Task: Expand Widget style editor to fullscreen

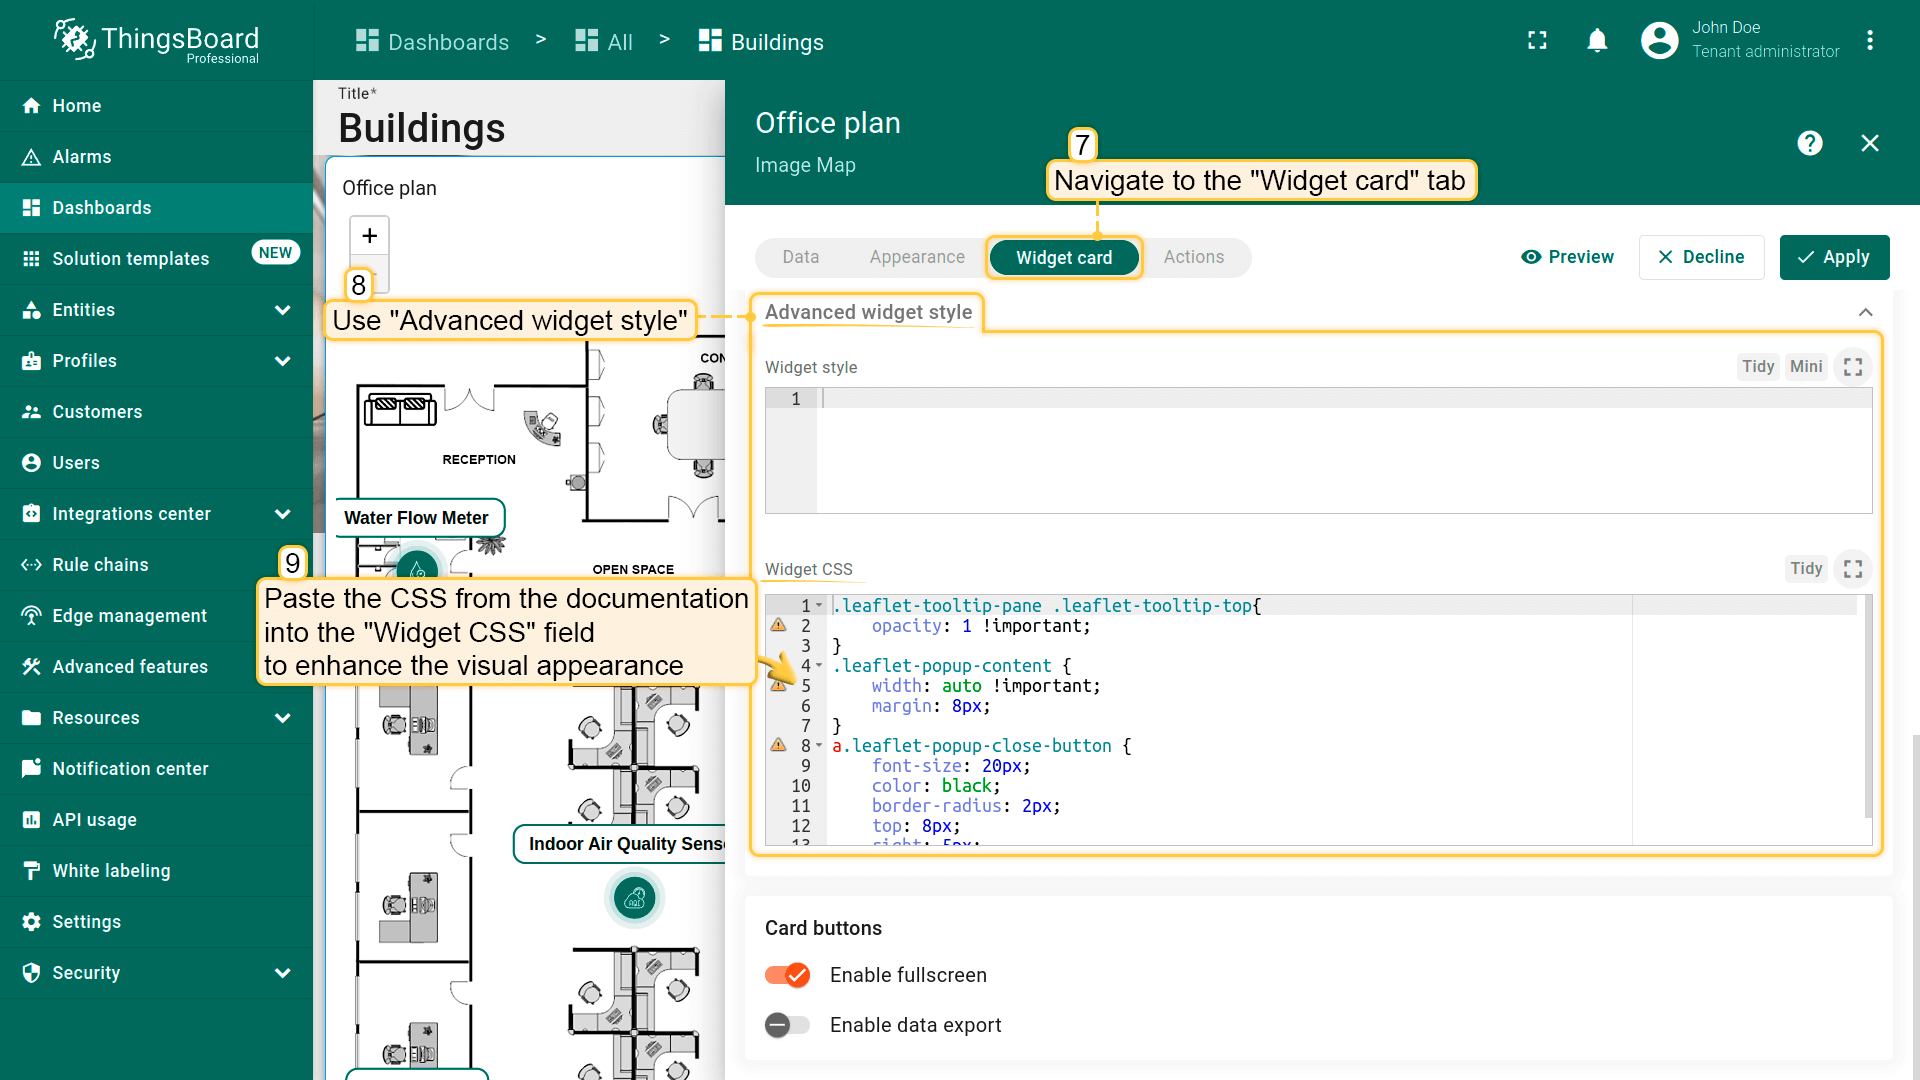Action: (x=1852, y=367)
